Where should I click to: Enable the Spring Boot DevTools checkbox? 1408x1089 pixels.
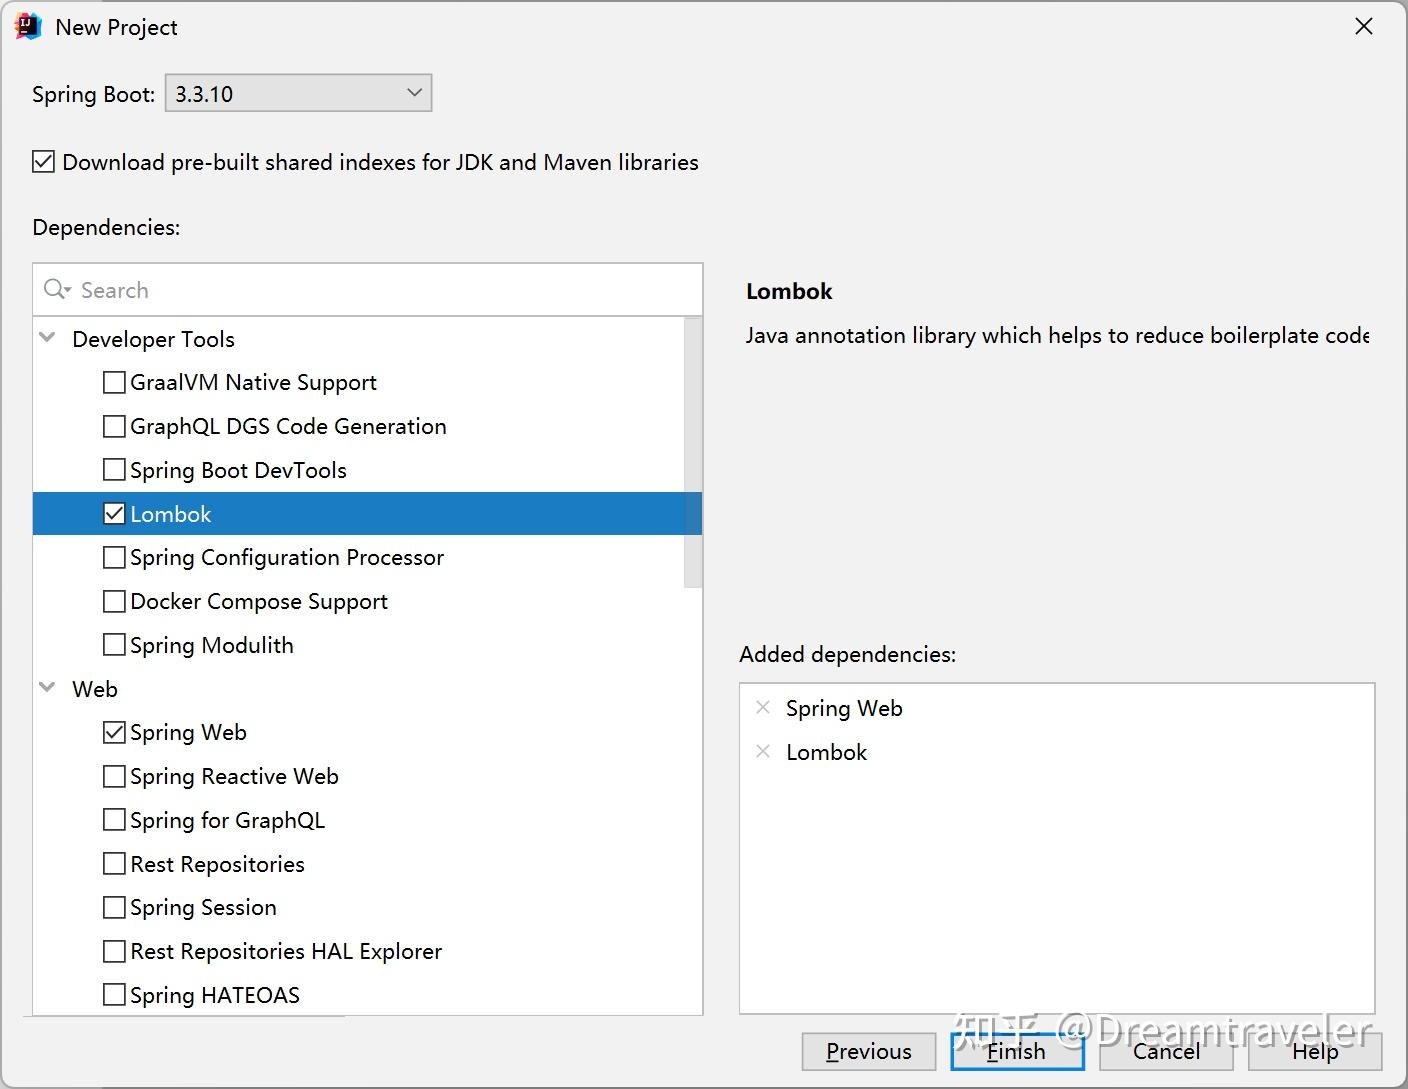pyautogui.click(x=115, y=470)
